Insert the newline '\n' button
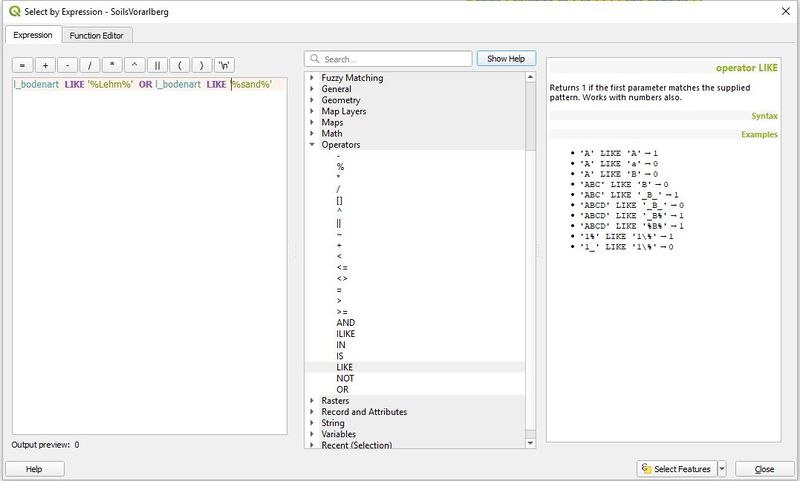 pyautogui.click(x=226, y=65)
